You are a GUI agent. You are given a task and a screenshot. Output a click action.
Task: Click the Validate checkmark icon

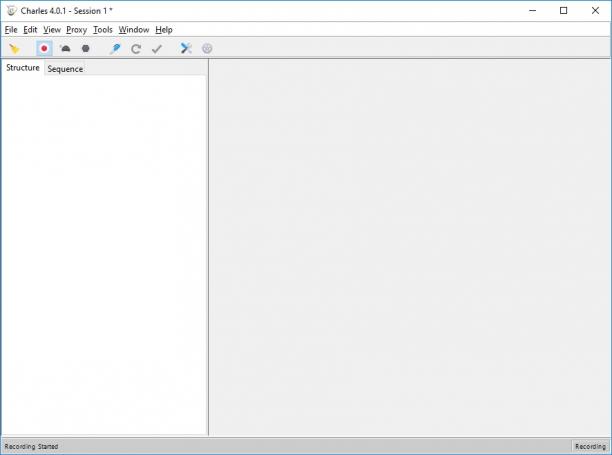coord(157,49)
